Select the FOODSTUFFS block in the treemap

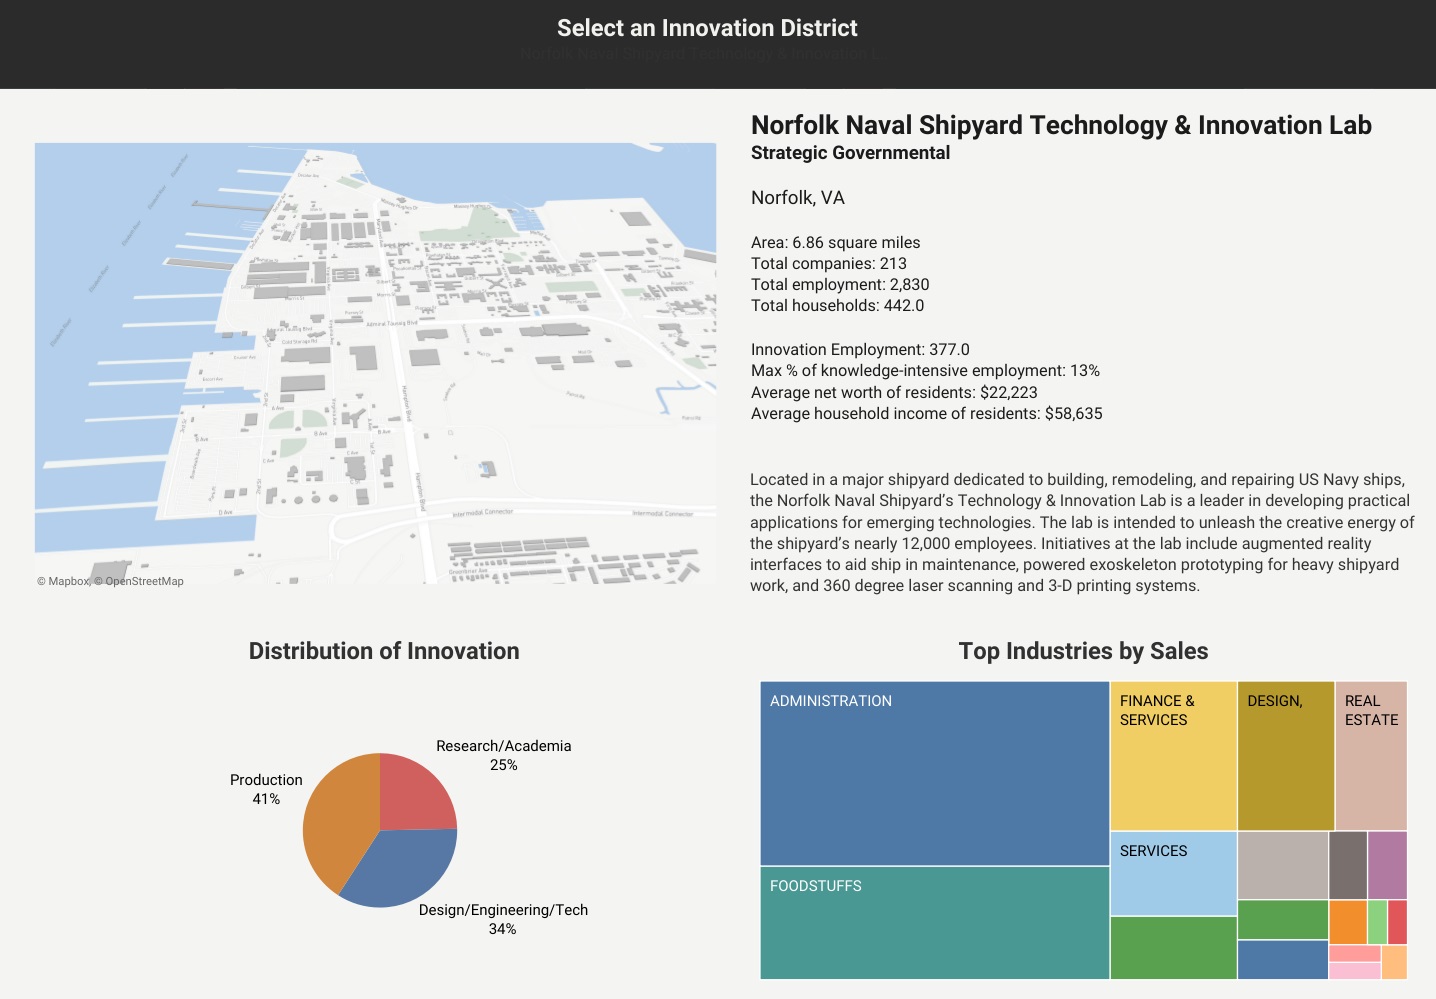pos(934,920)
